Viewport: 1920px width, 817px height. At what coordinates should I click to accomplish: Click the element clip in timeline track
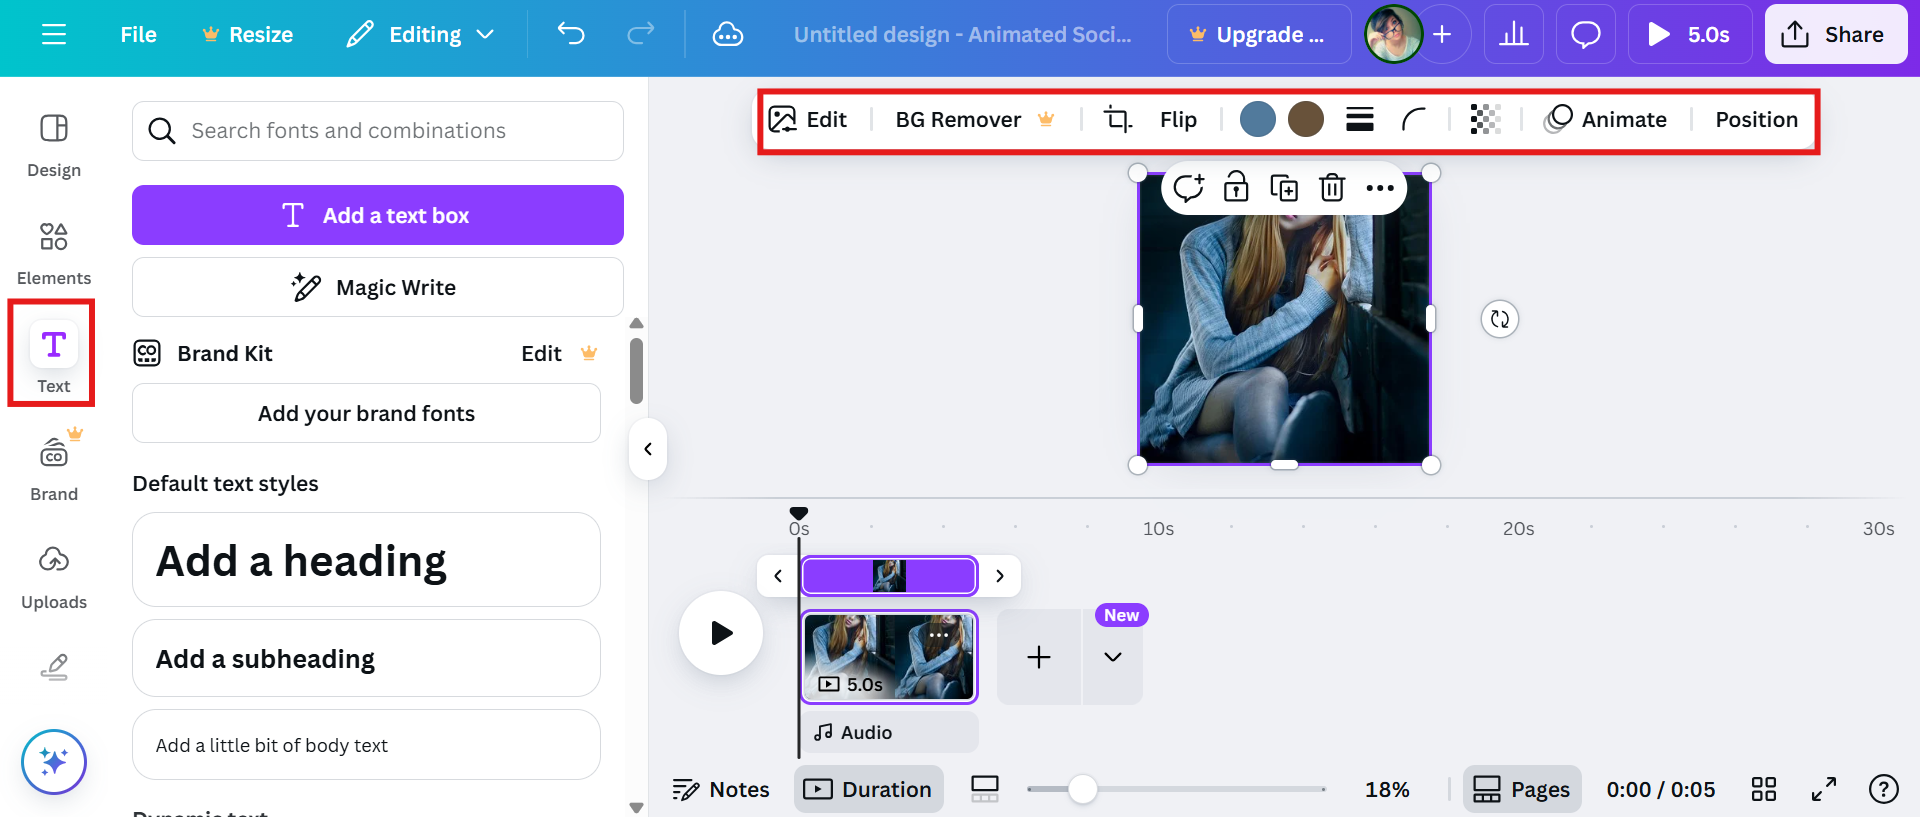889,576
